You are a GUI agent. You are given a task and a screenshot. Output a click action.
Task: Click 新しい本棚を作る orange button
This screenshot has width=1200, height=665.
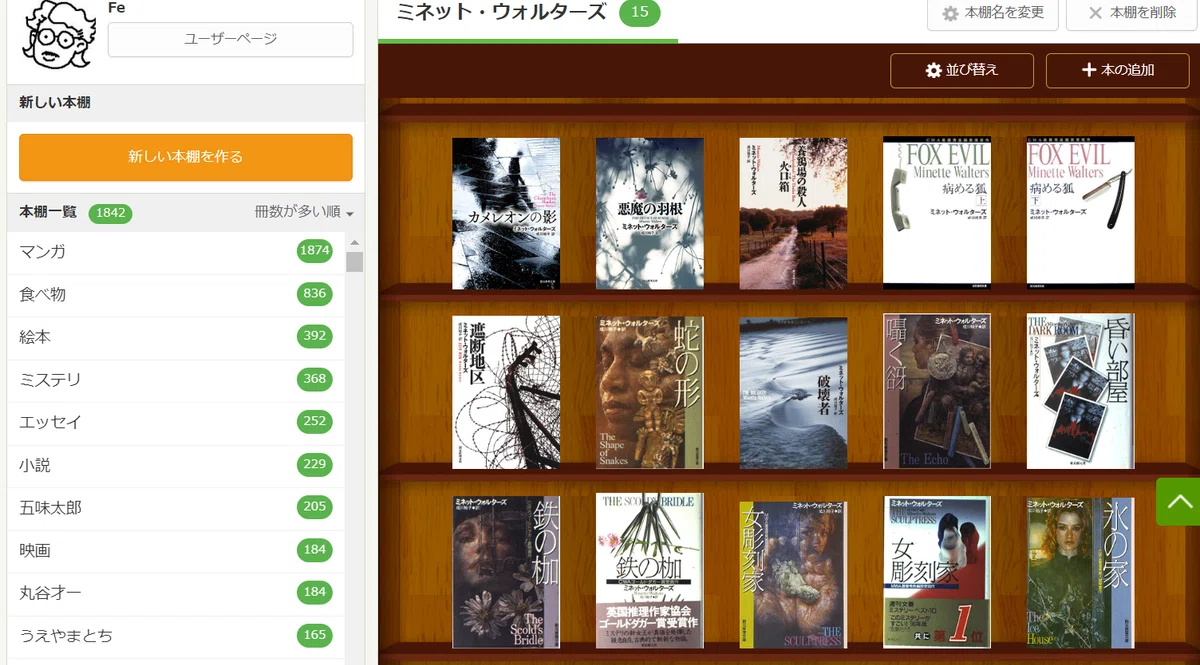coord(186,157)
